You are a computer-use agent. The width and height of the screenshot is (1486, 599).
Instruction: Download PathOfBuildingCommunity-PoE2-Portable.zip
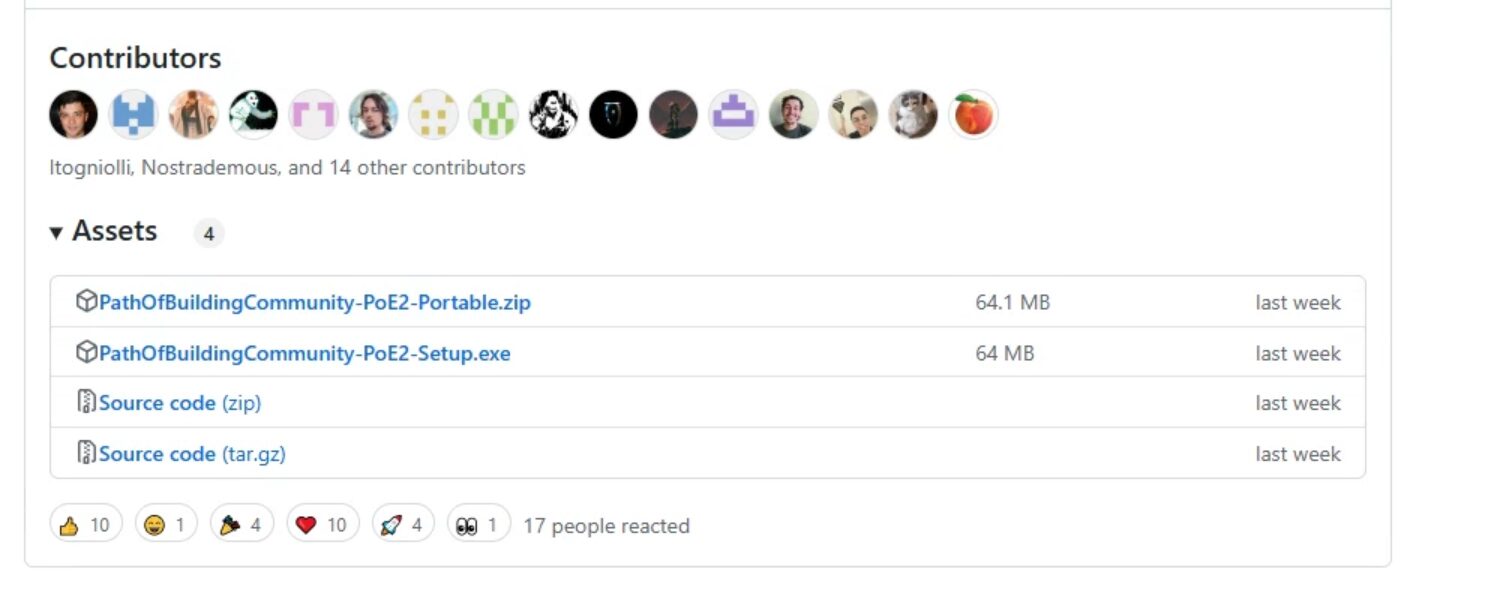[314, 302]
